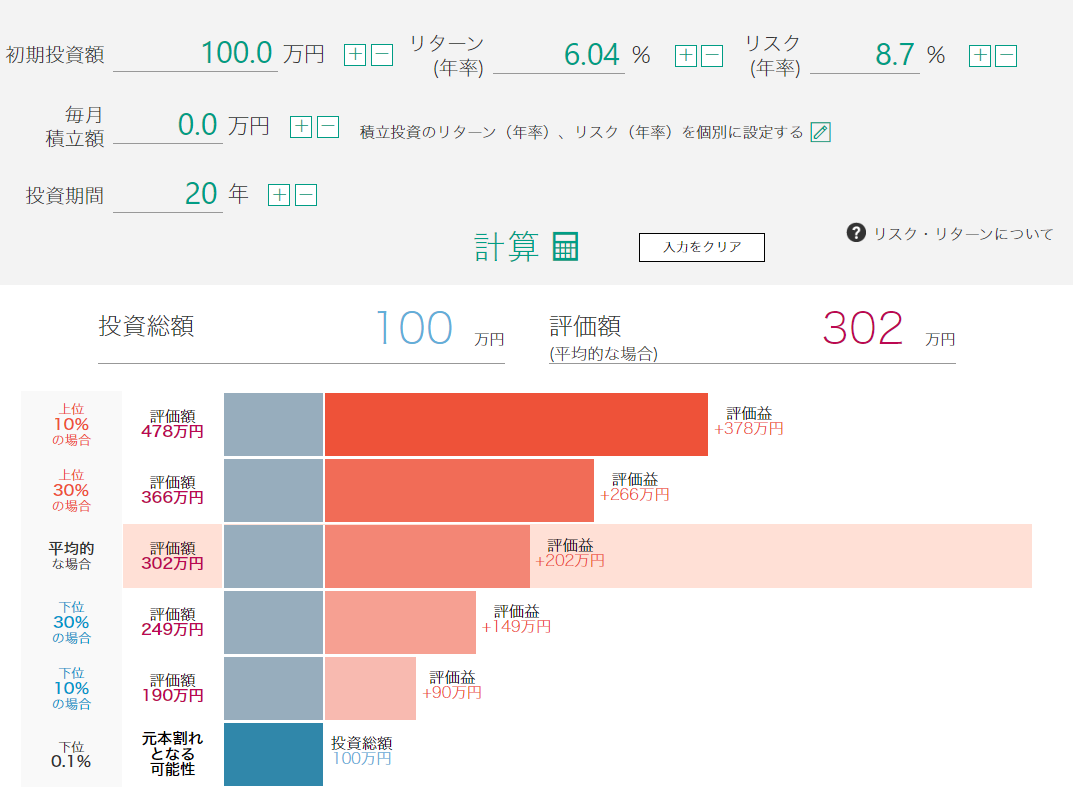Viewport: 1073px width, 800px height.
Task: Increase initial investment amount with plus
Action: [x=354, y=55]
